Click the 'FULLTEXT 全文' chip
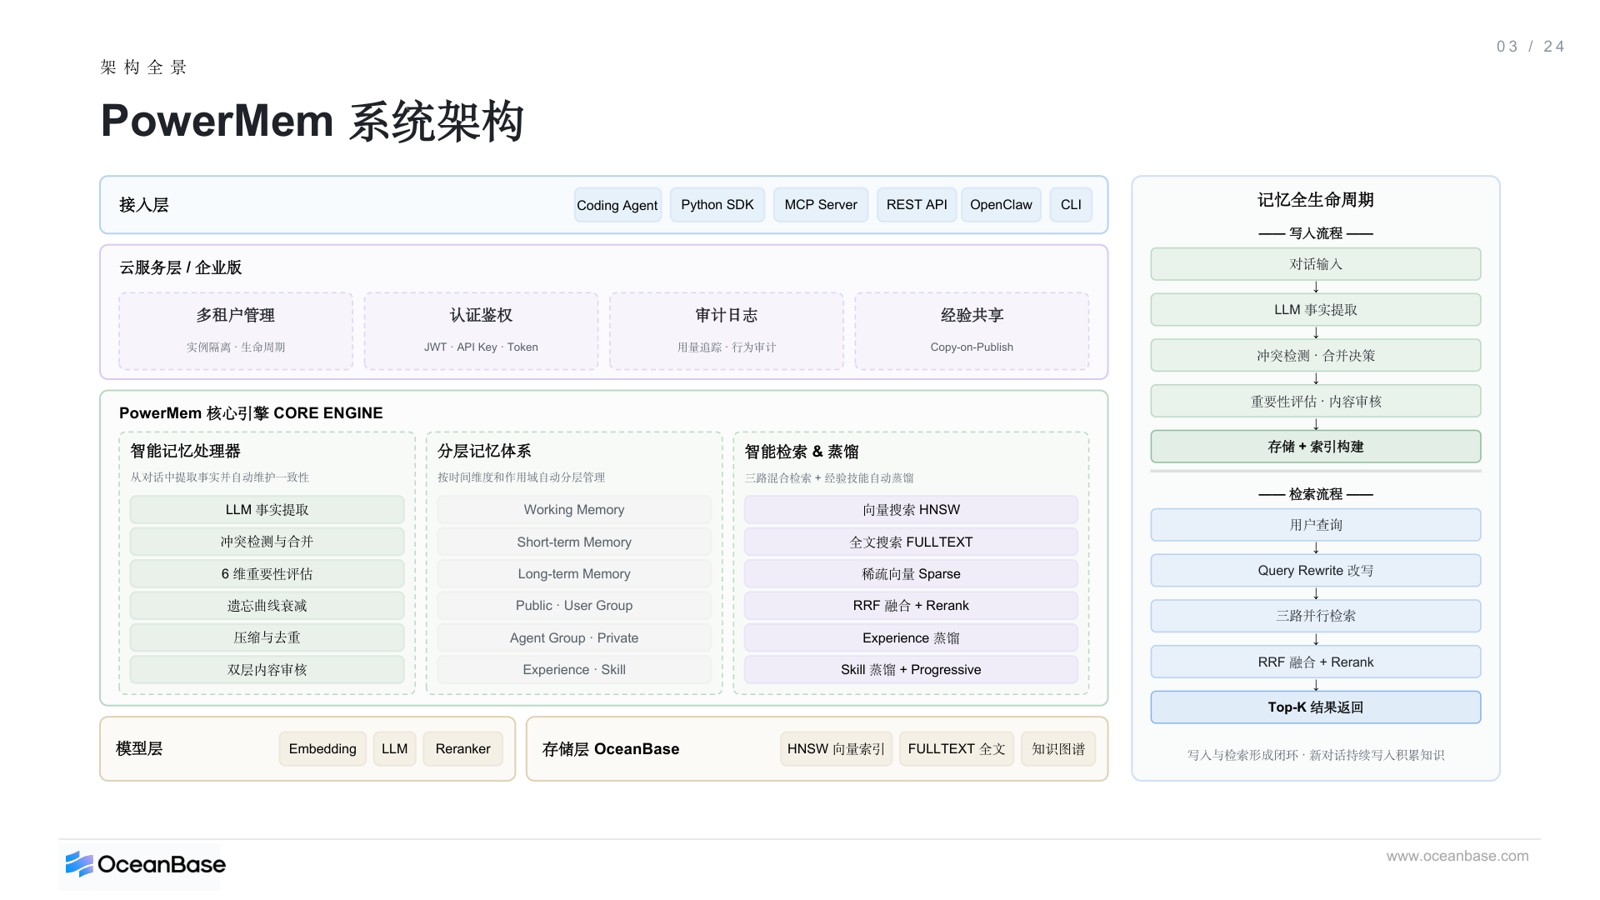 click(957, 749)
